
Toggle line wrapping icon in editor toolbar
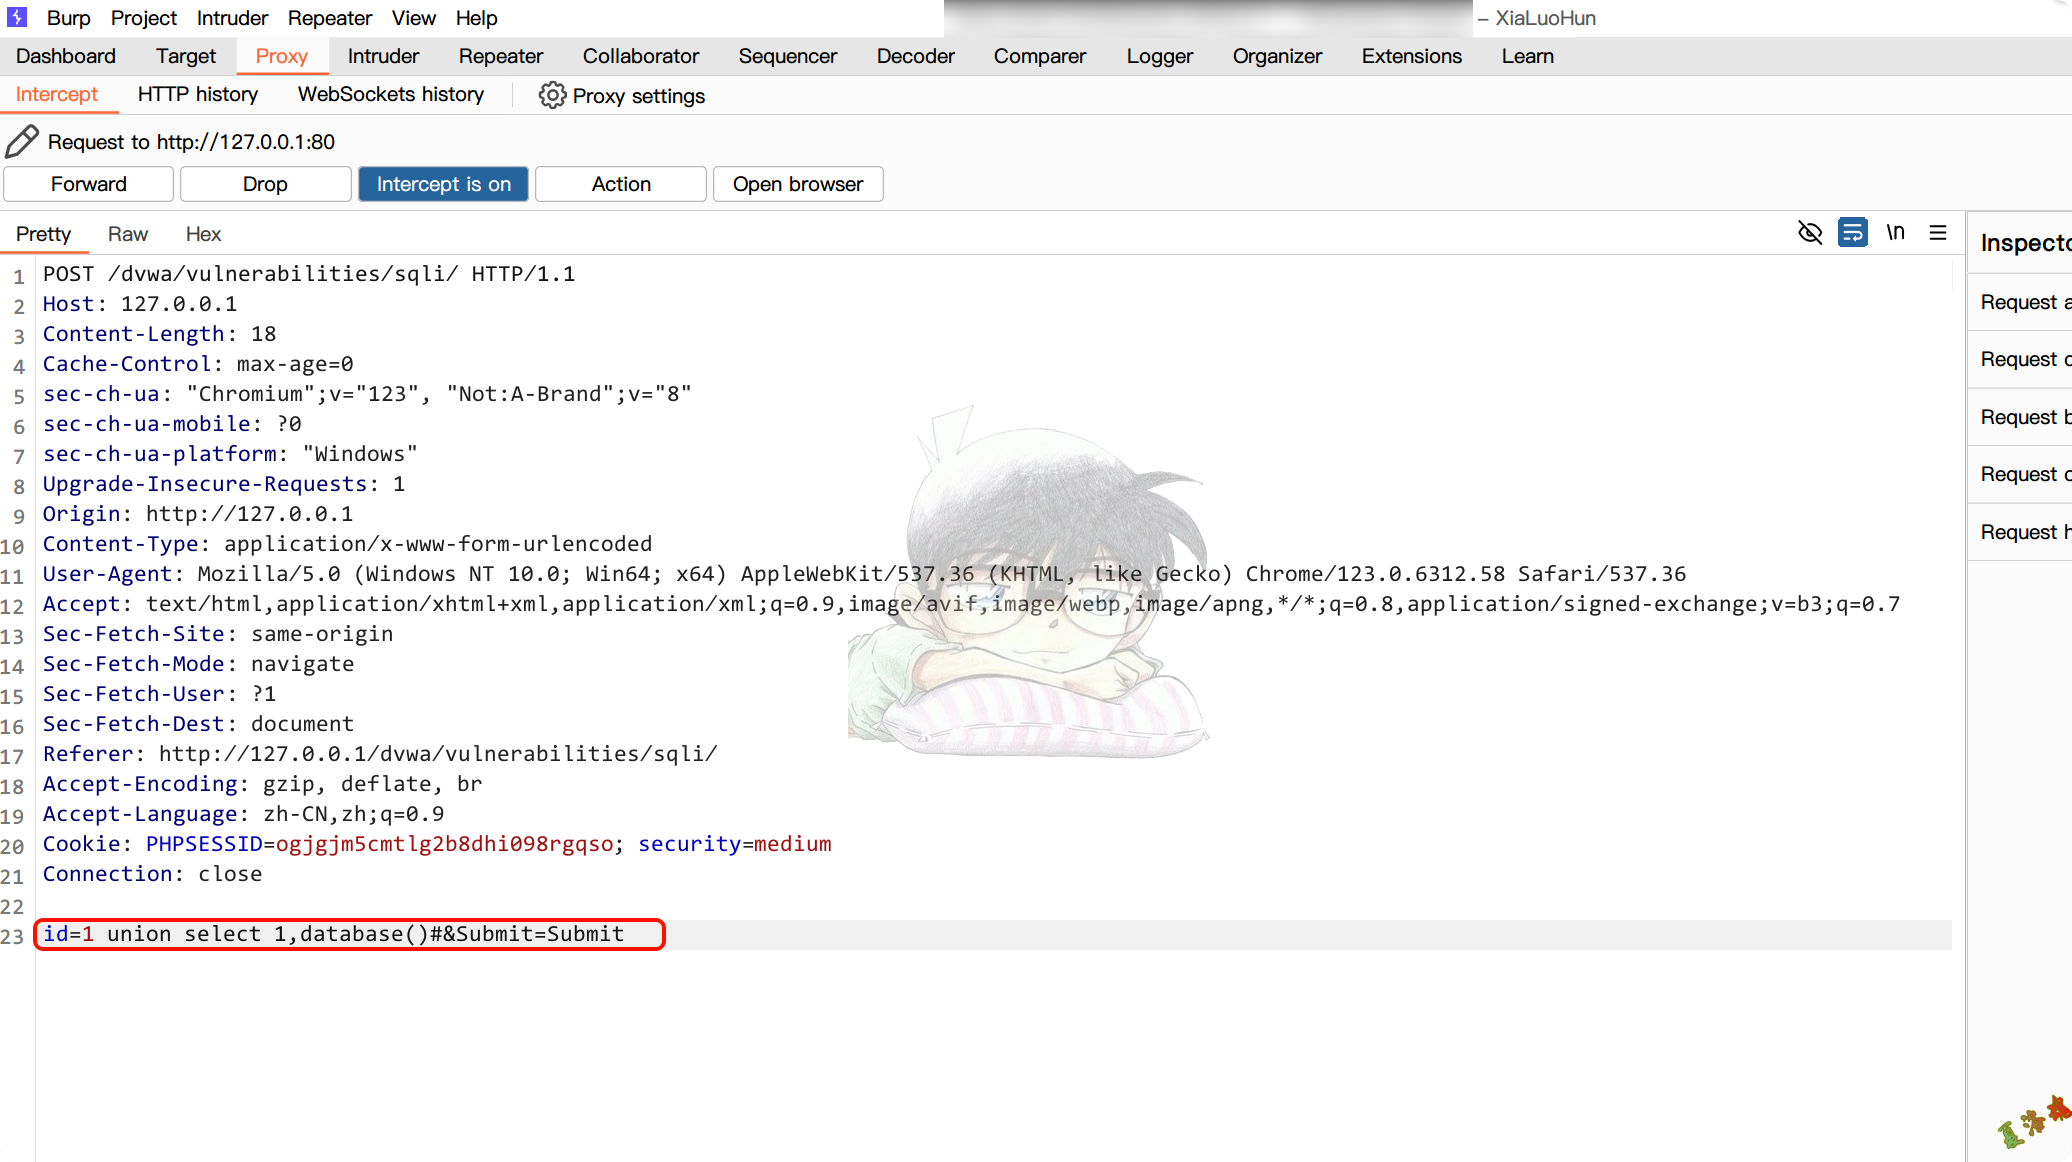point(1852,233)
